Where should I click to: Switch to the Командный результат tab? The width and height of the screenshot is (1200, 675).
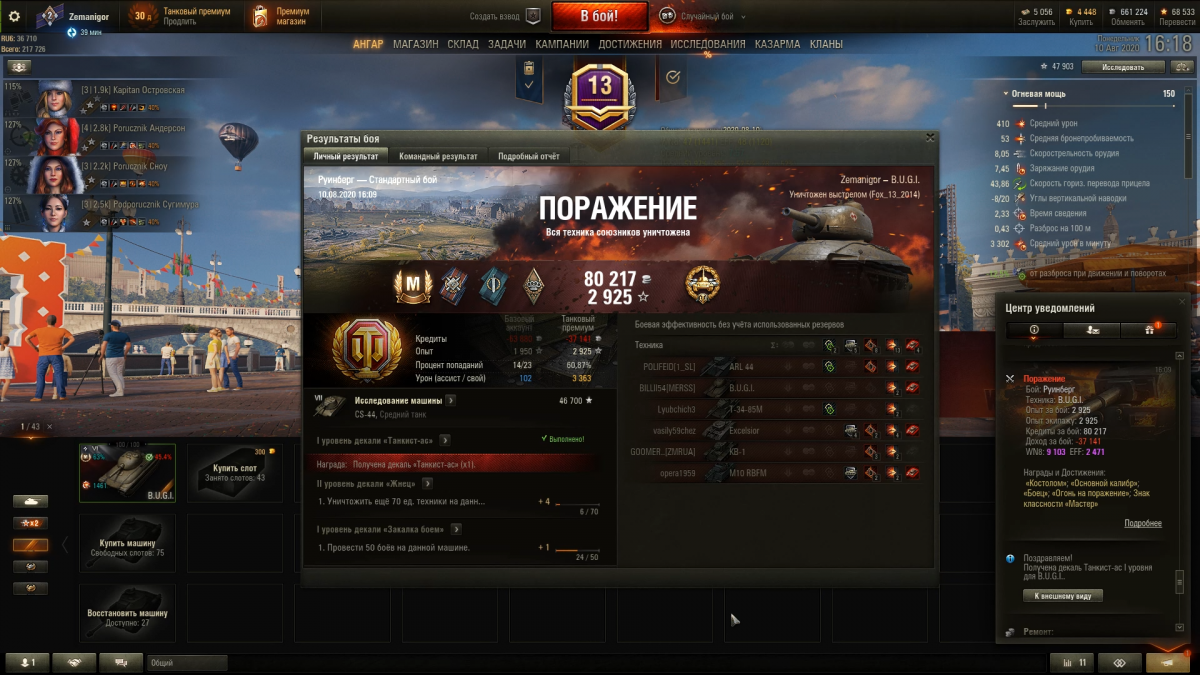(x=436, y=156)
